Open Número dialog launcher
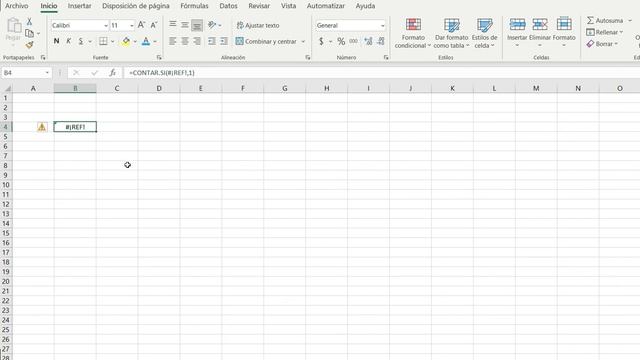The height and width of the screenshot is (360, 640). point(386,58)
